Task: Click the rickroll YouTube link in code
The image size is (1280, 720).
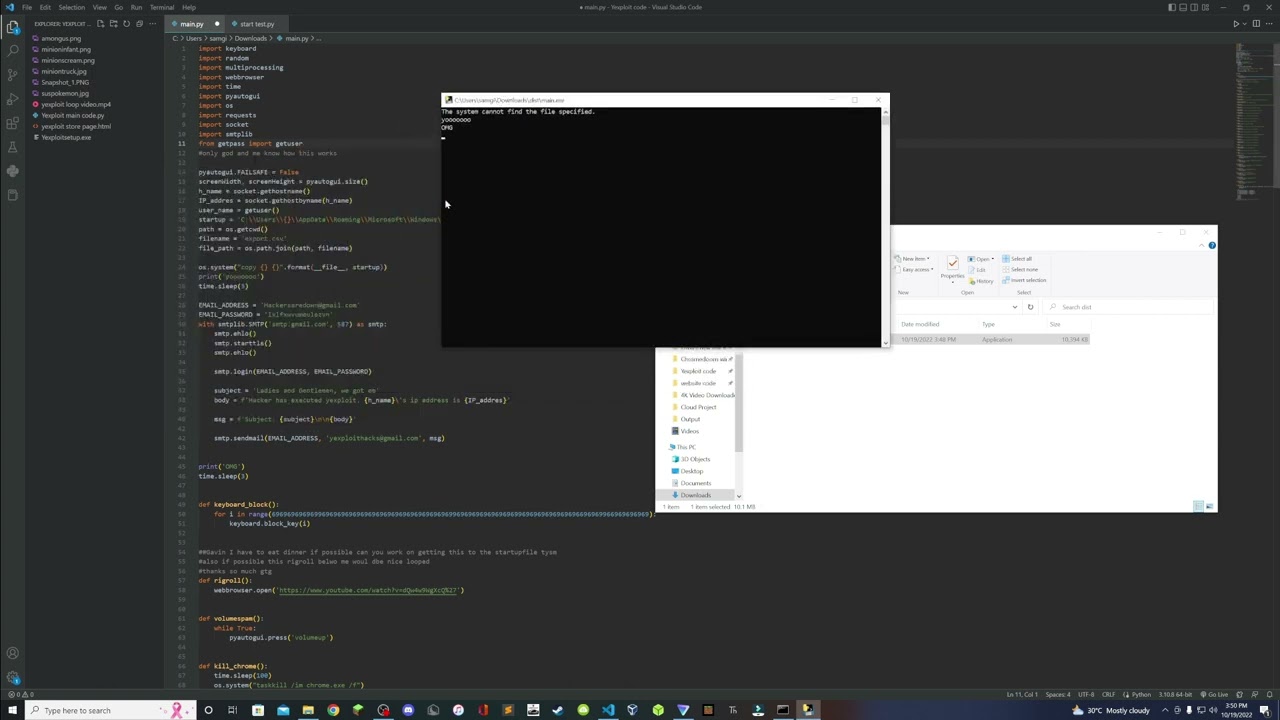Action: point(368,590)
